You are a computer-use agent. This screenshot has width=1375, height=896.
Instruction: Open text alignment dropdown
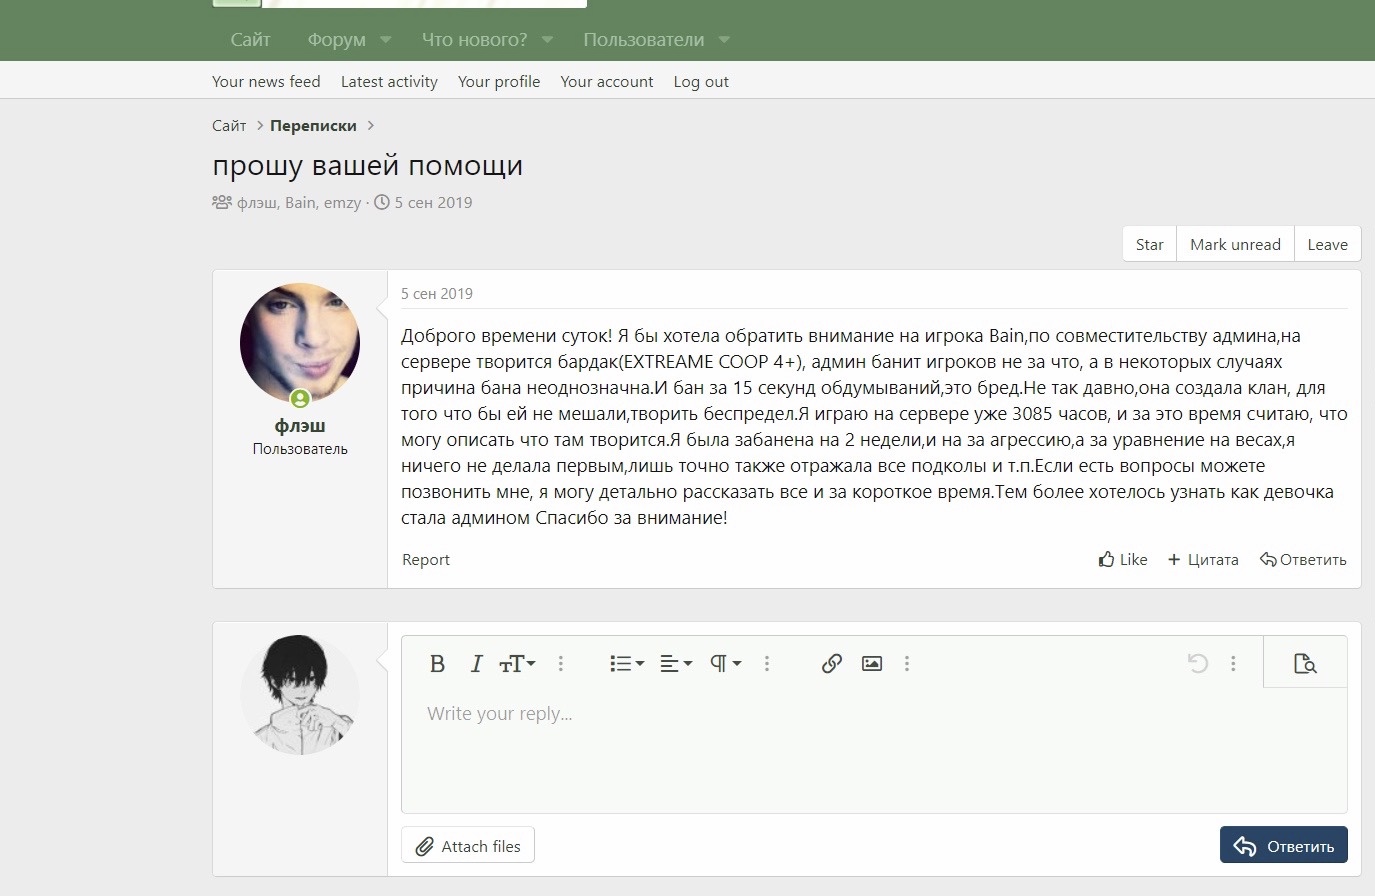676,663
